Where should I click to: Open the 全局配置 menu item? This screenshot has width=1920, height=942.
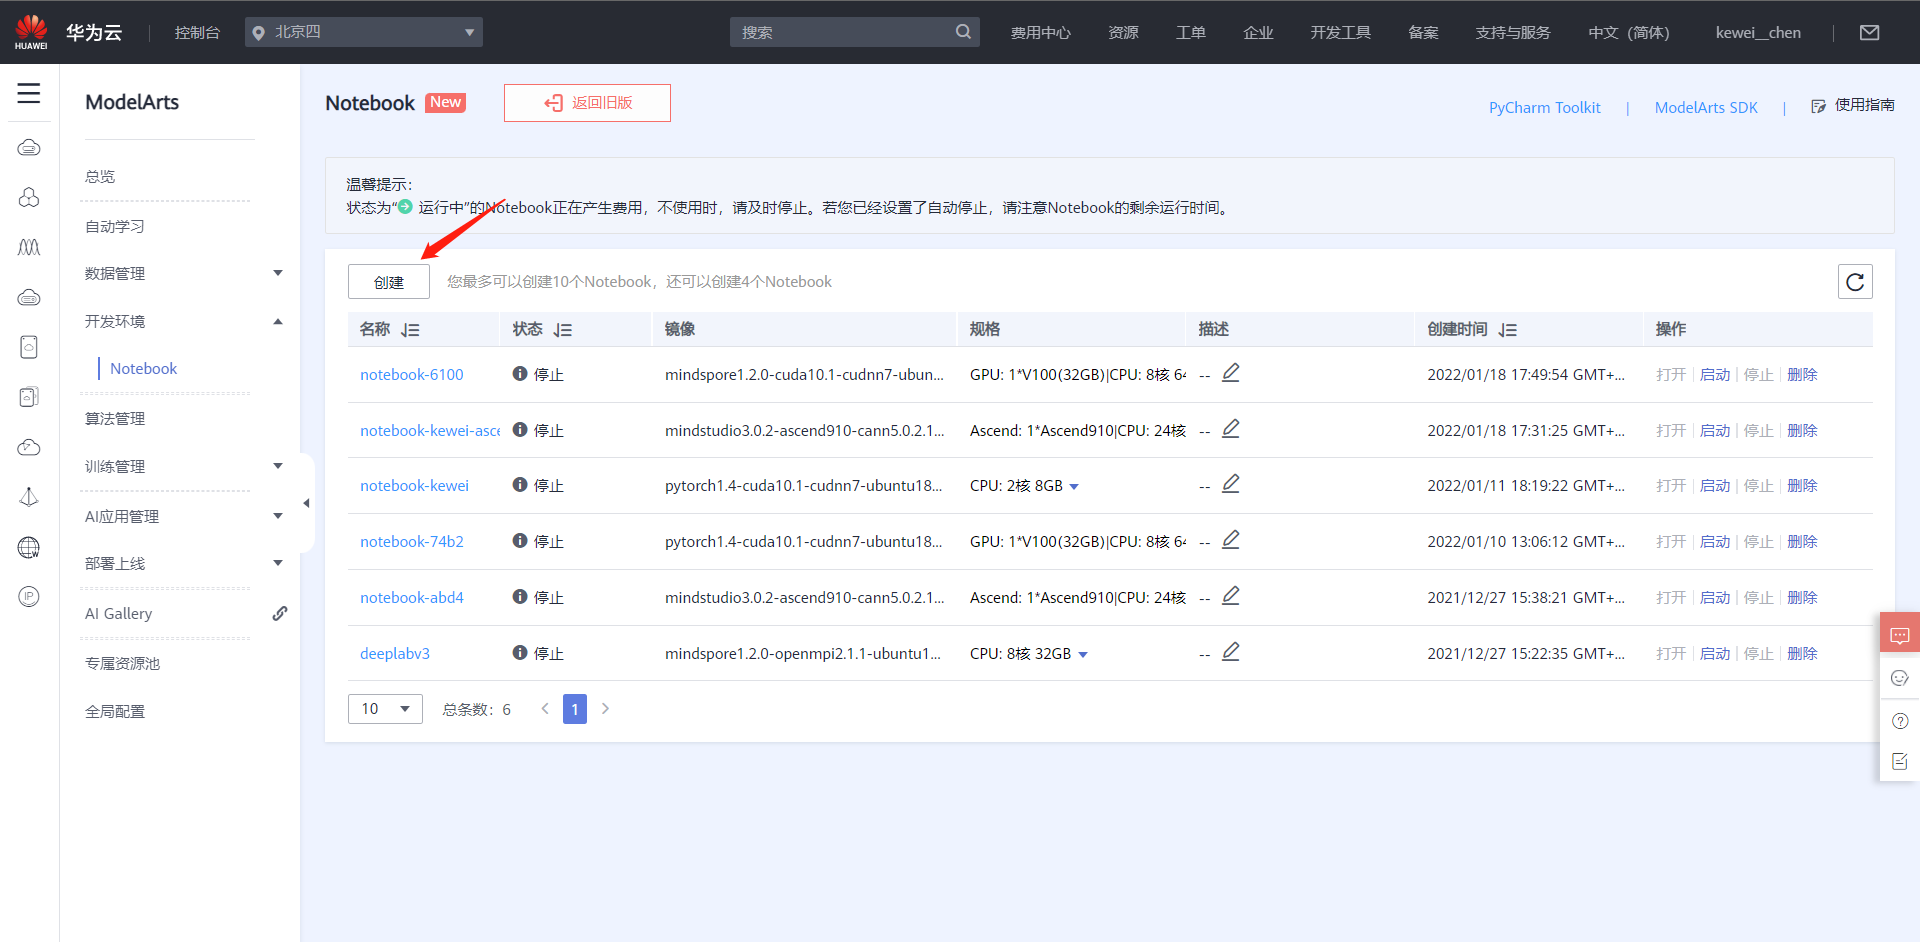(115, 711)
